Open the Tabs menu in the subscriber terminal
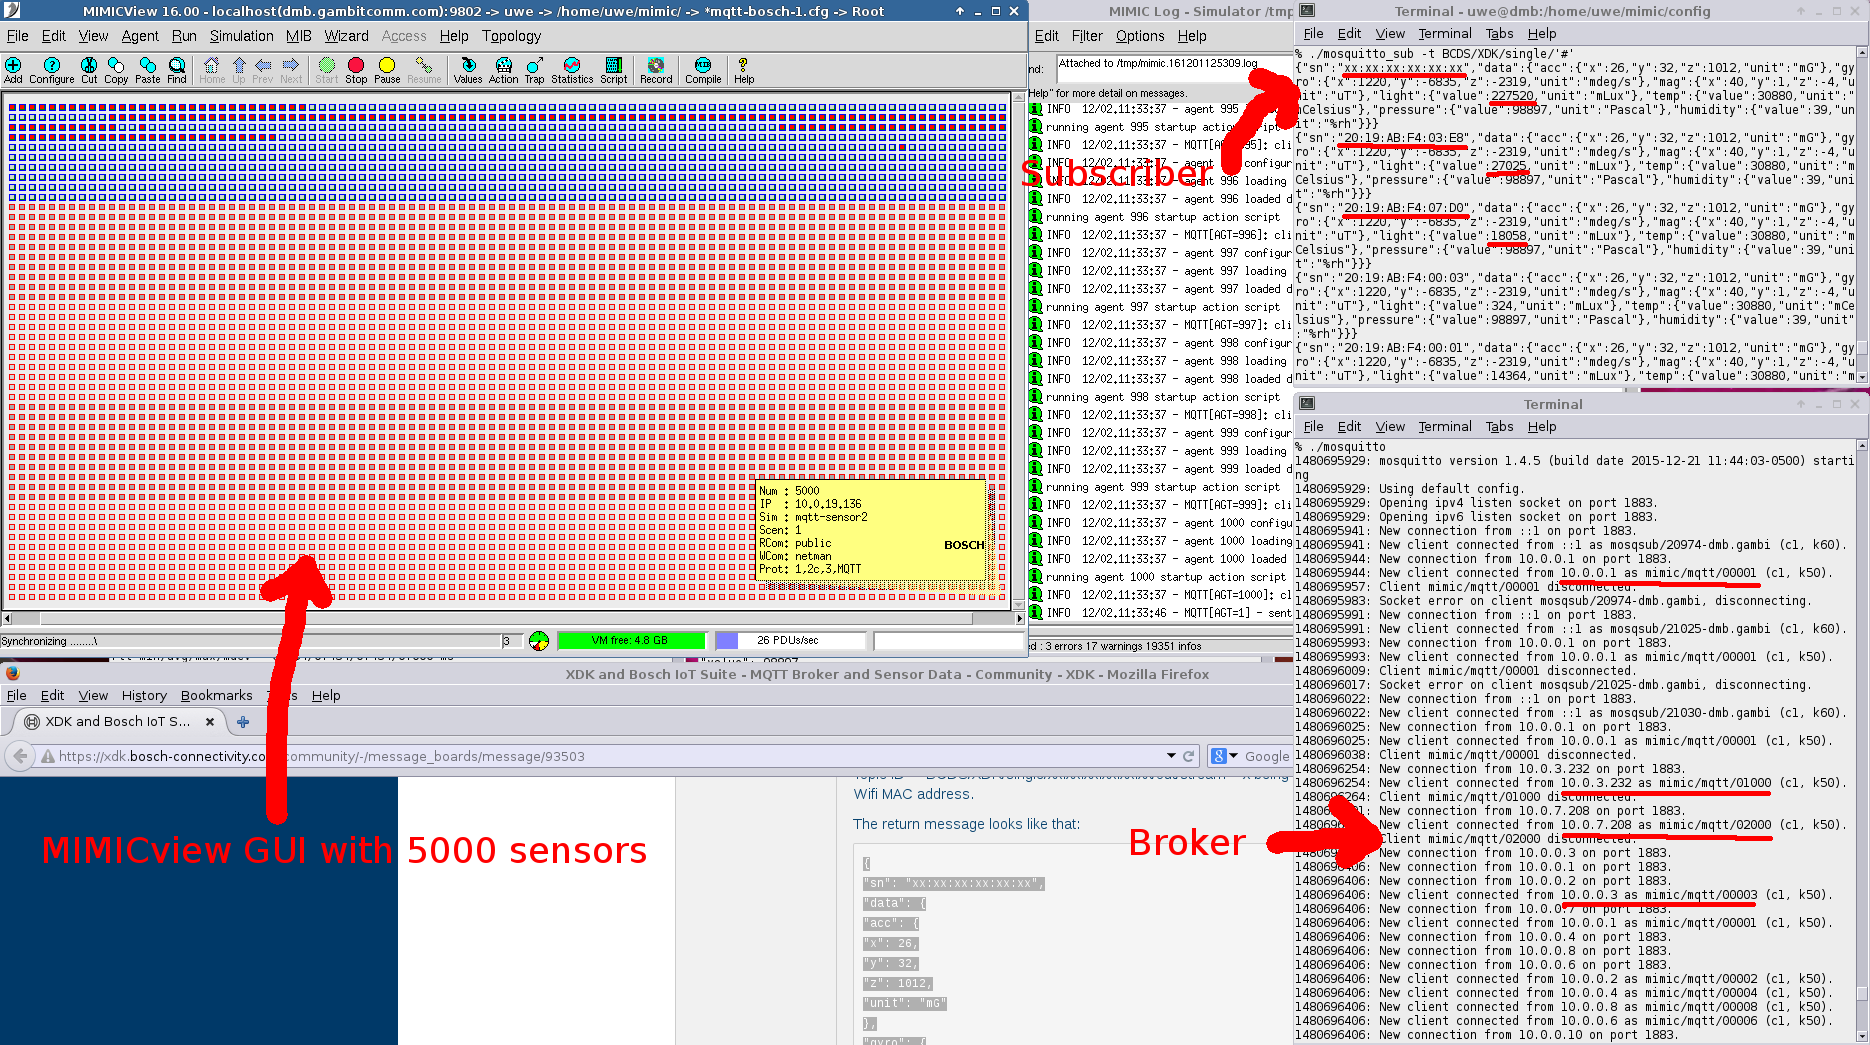Image resolution: width=1870 pixels, height=1045 pixels. [x=1499, y=34]
